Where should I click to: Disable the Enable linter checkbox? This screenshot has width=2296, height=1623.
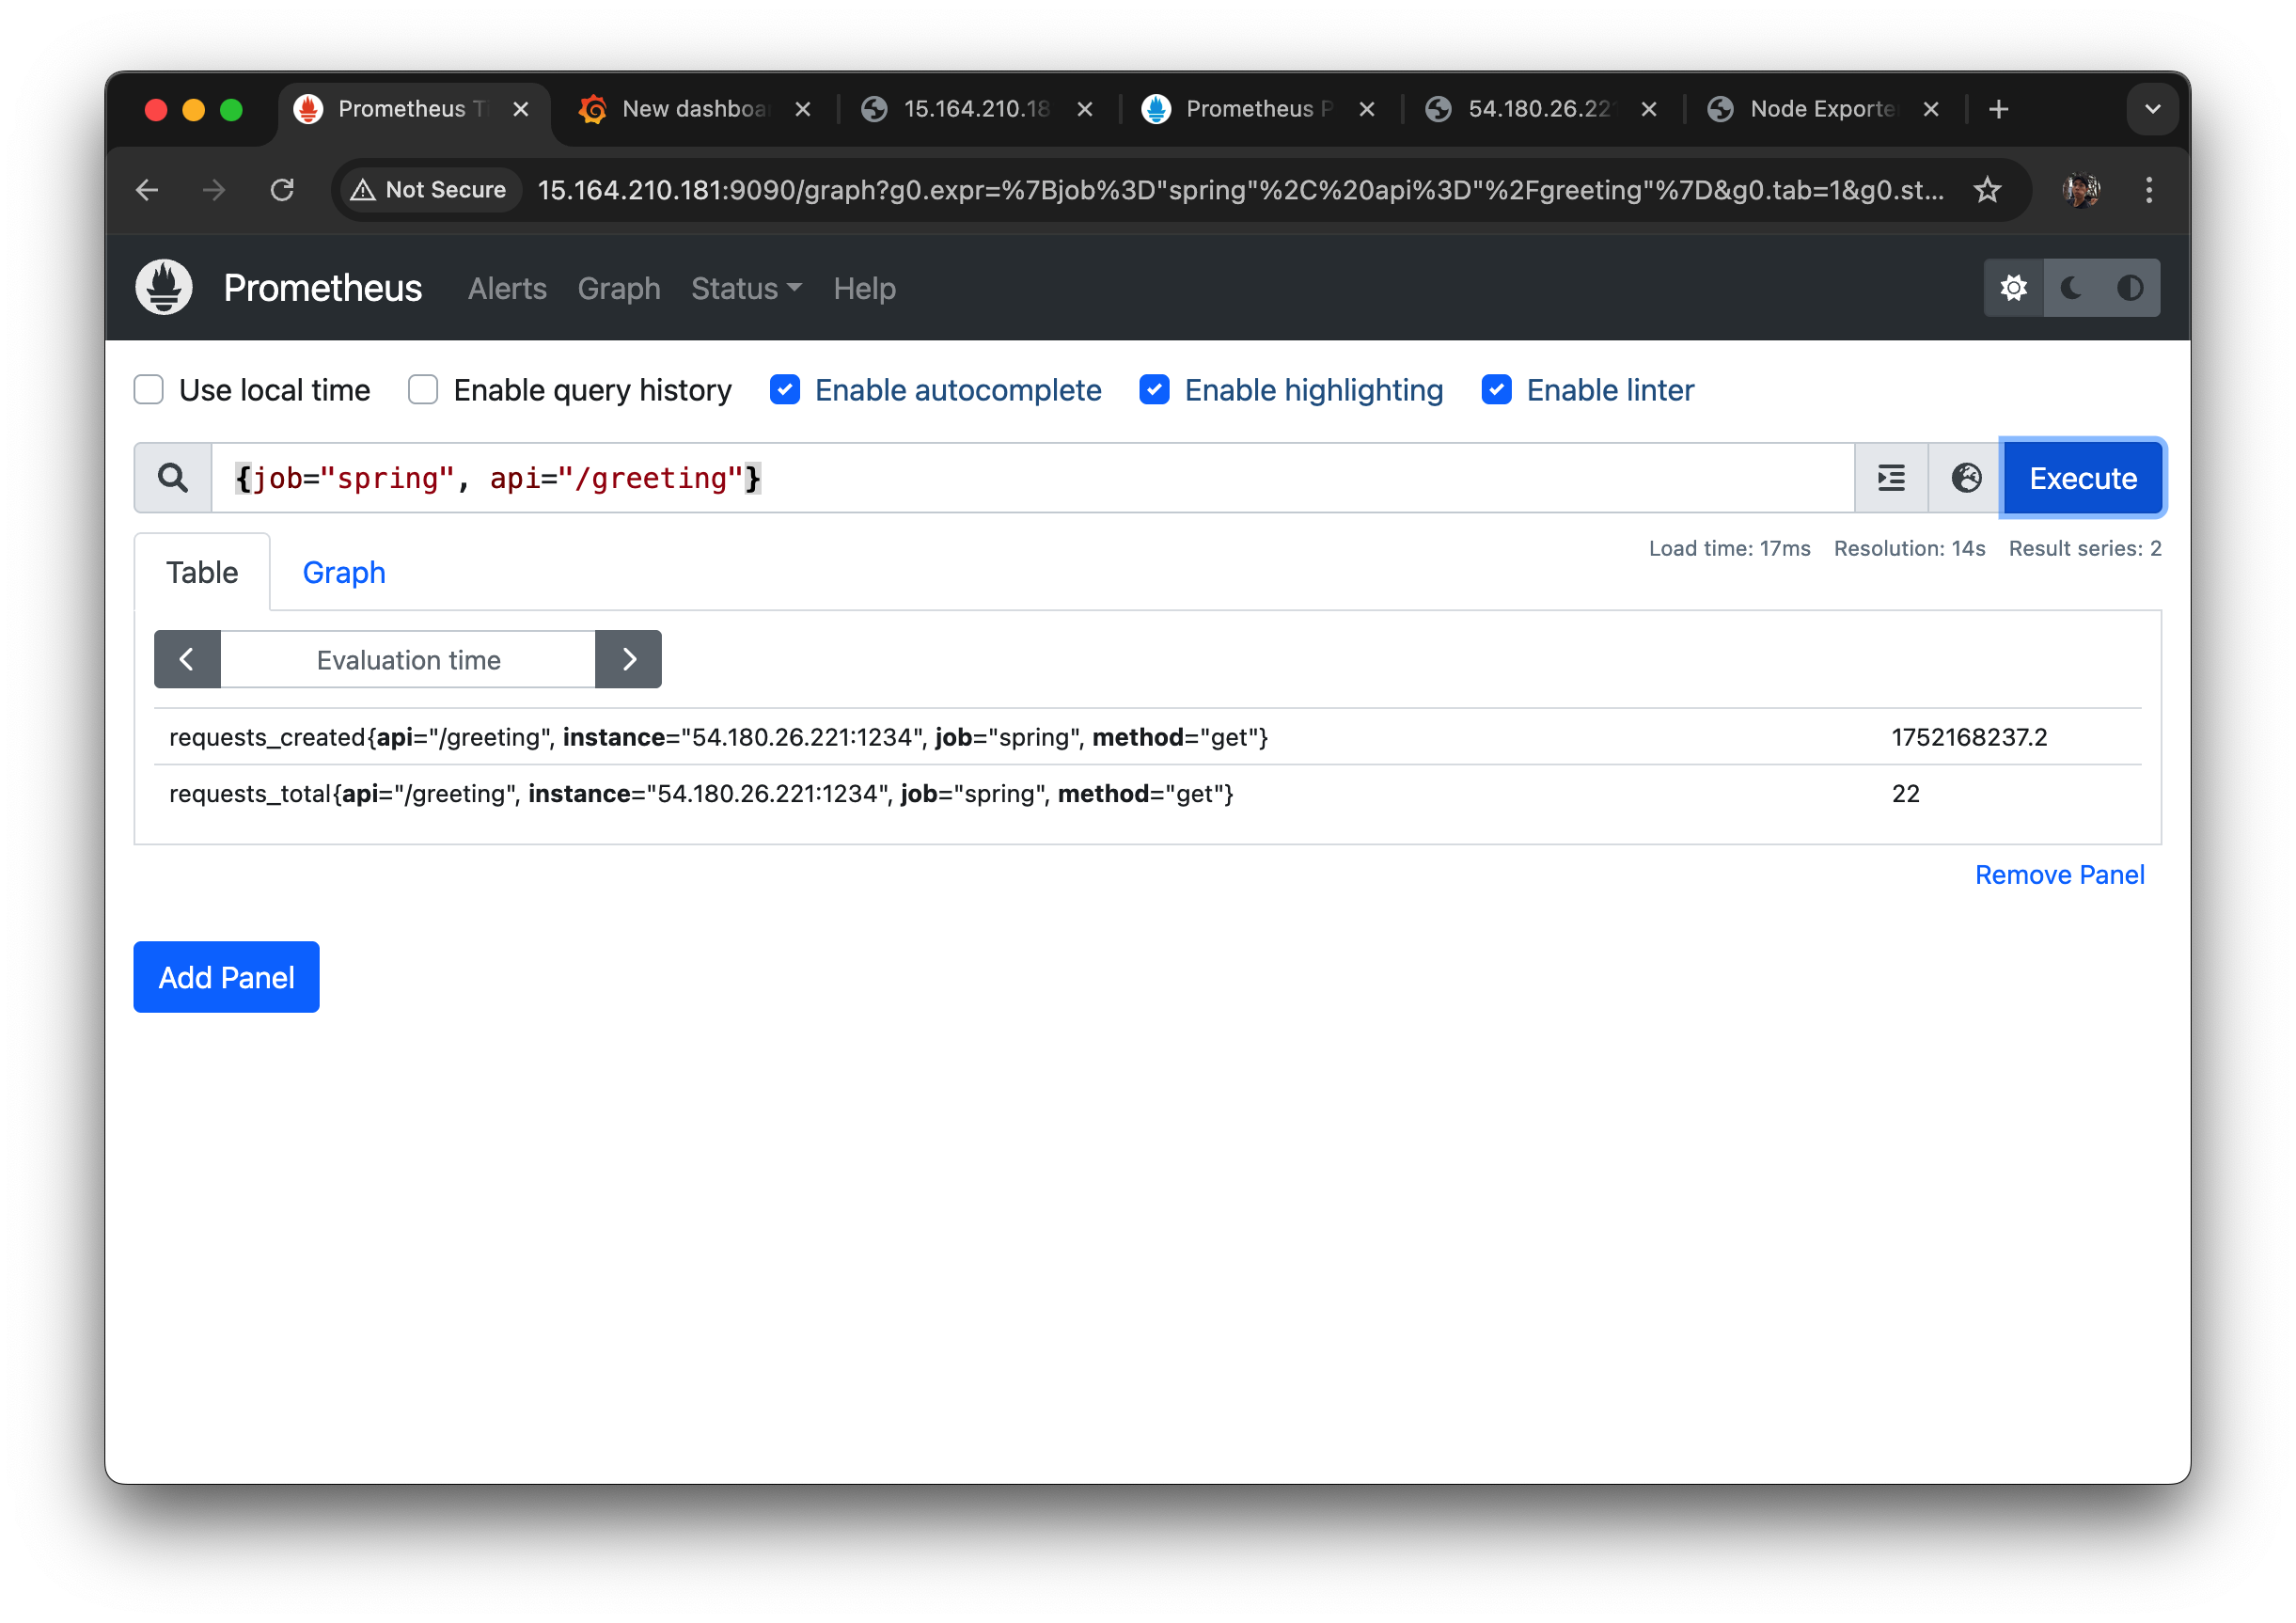coord(1496,390)
